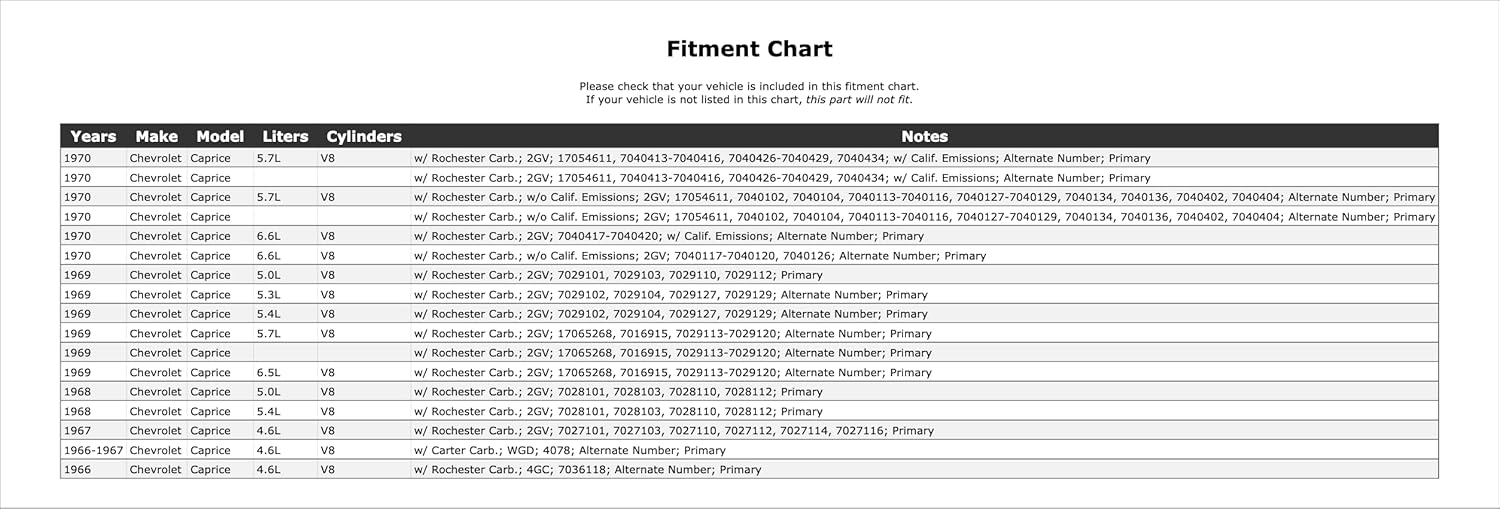Click the Notes column header
The width and height of the screenshot is (1500, 509).
(x=924, y=137)
